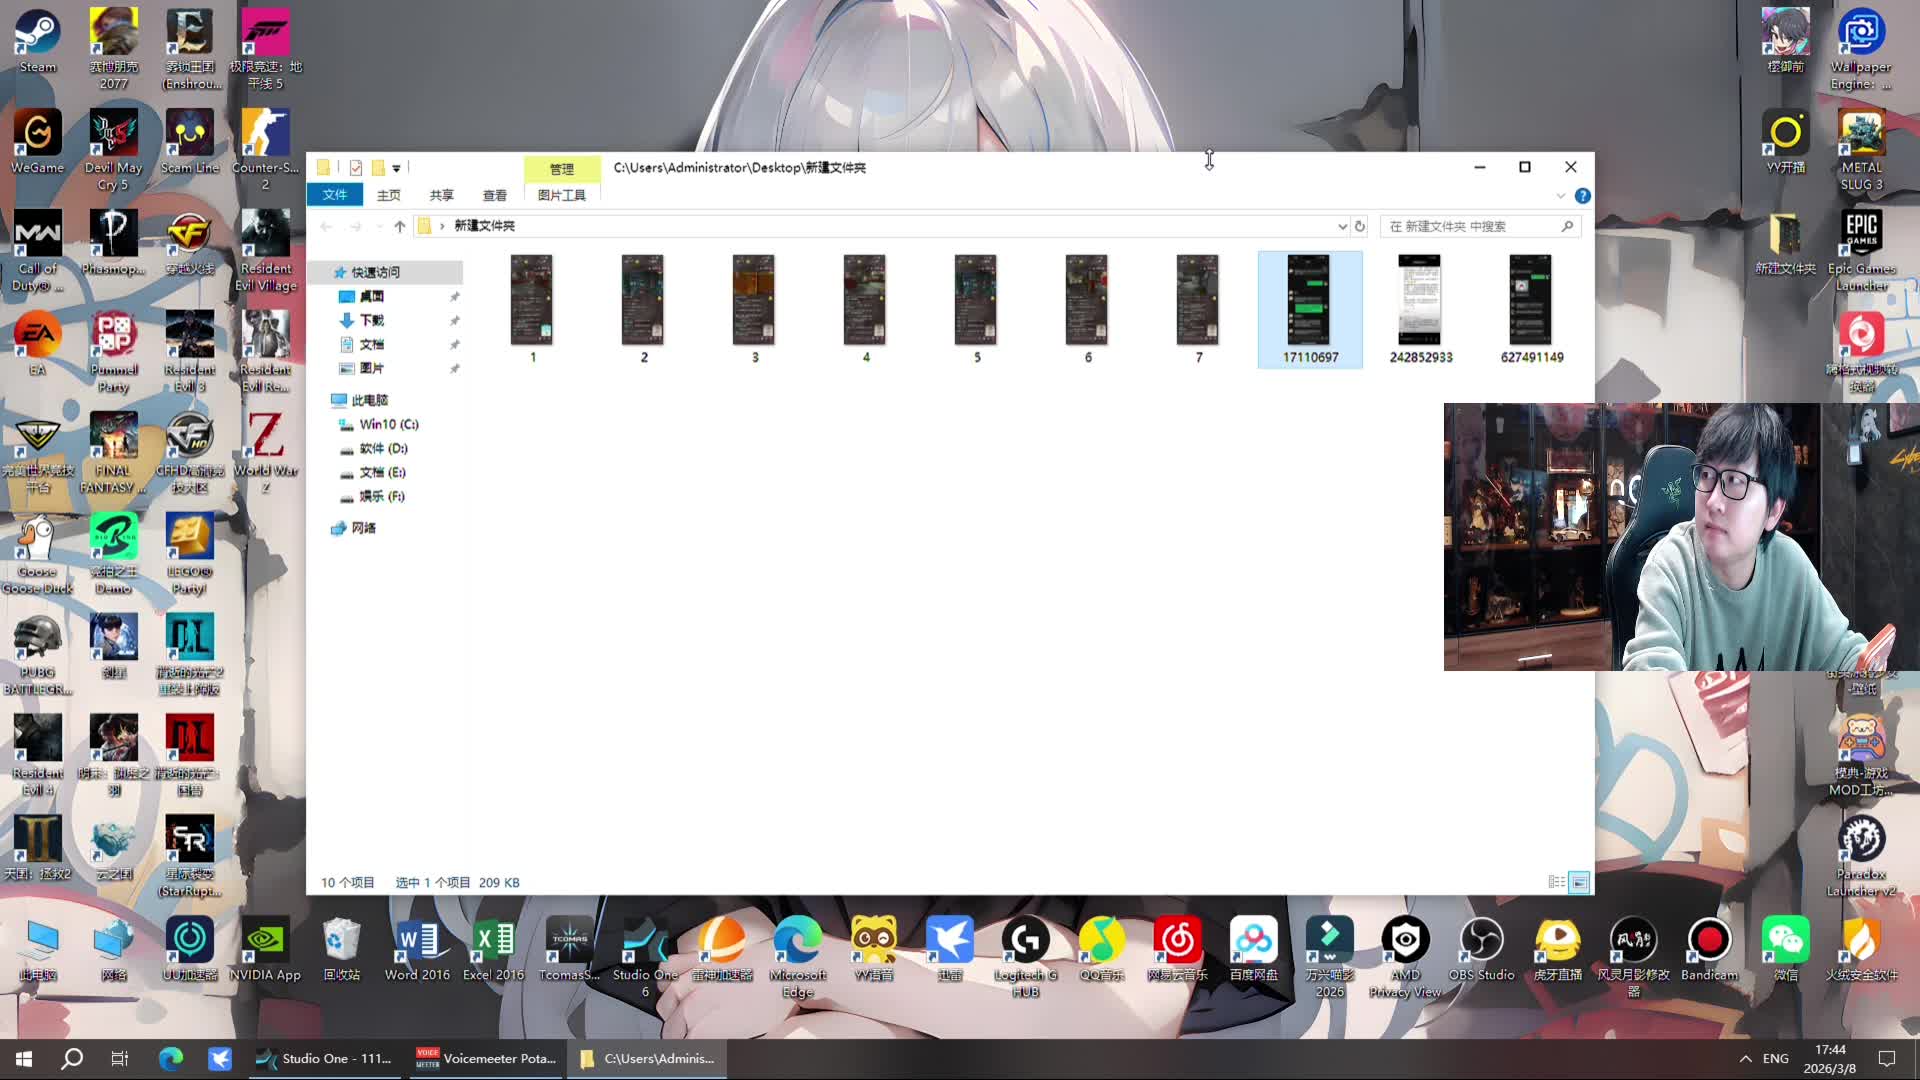Click the Properties icon in quick access toolbar
This screenshot has width=1920, height=1080.
[356, 168]
